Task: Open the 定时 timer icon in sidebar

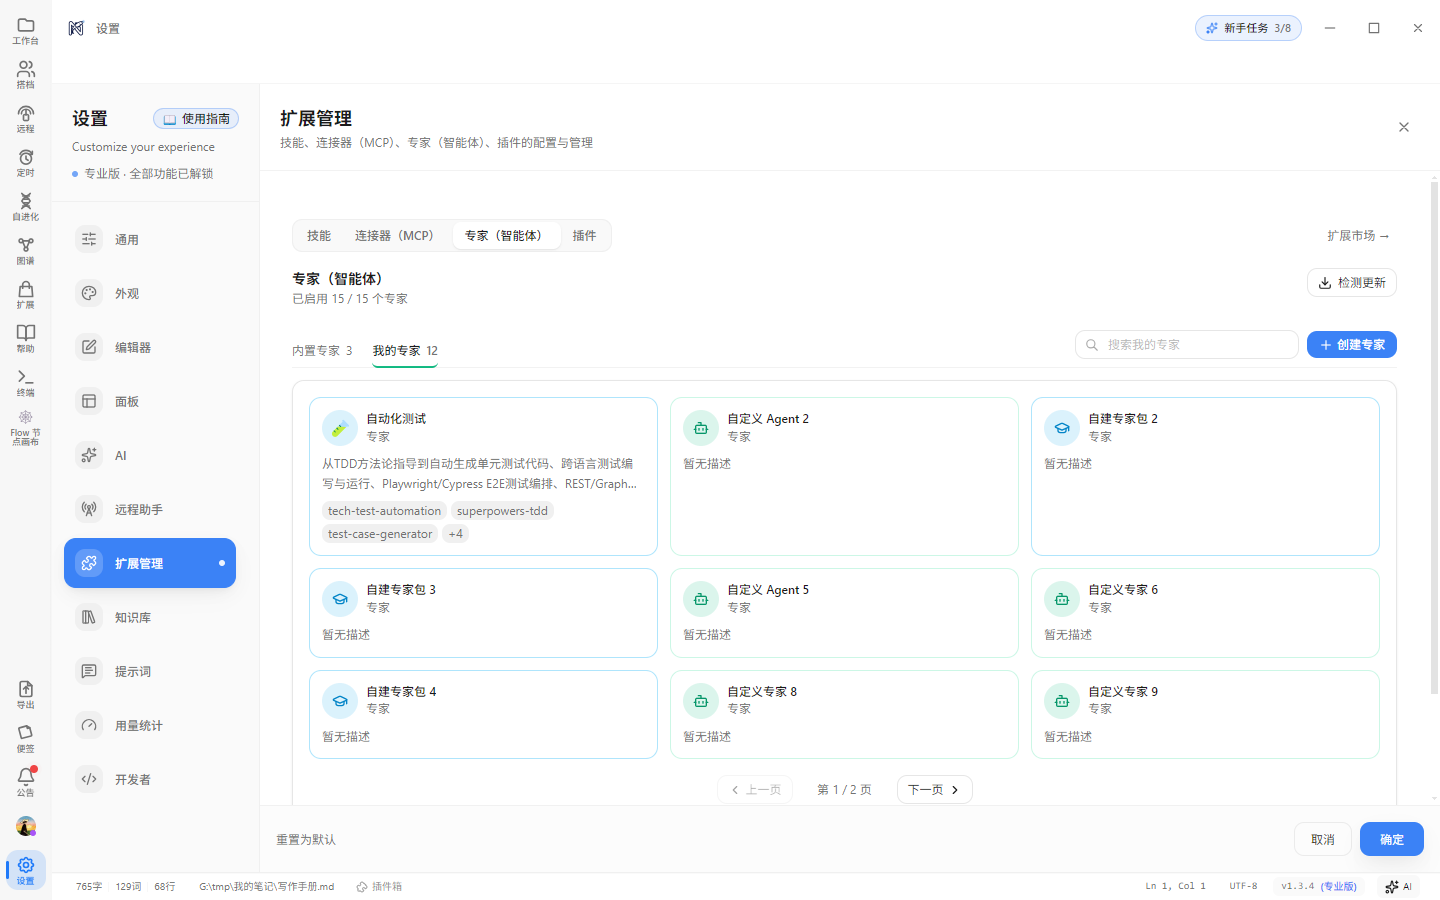Action: 26,162
